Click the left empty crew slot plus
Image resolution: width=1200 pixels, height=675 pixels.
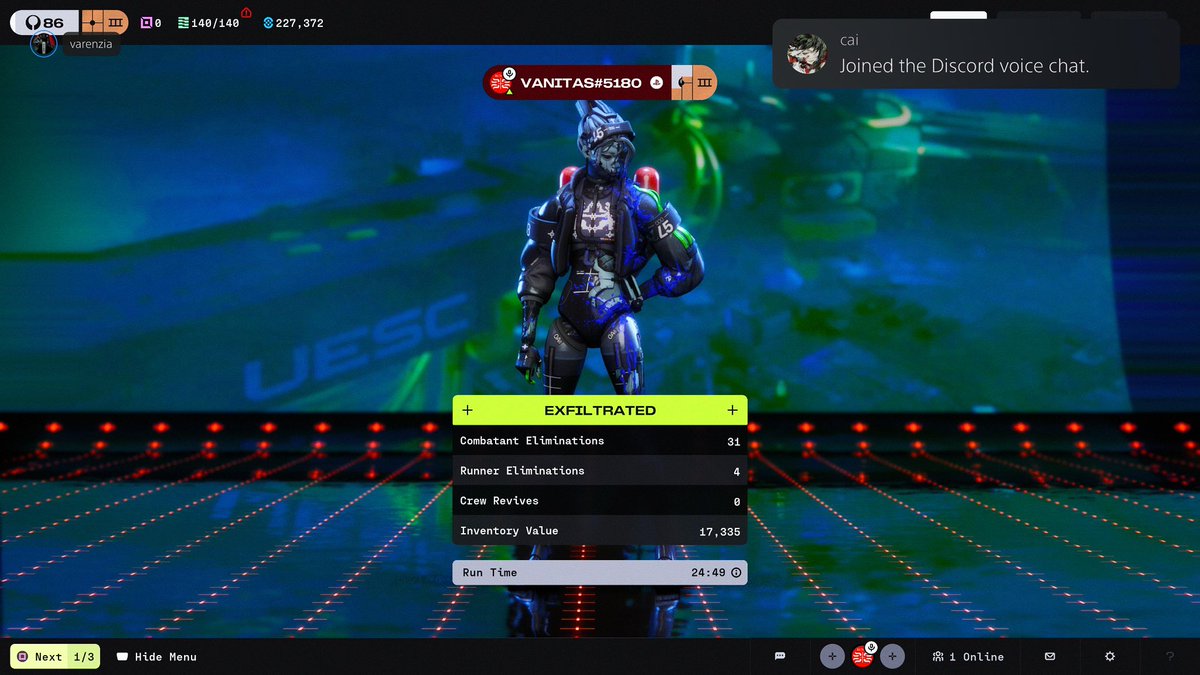pyautogui.click(x=832, y=657)
